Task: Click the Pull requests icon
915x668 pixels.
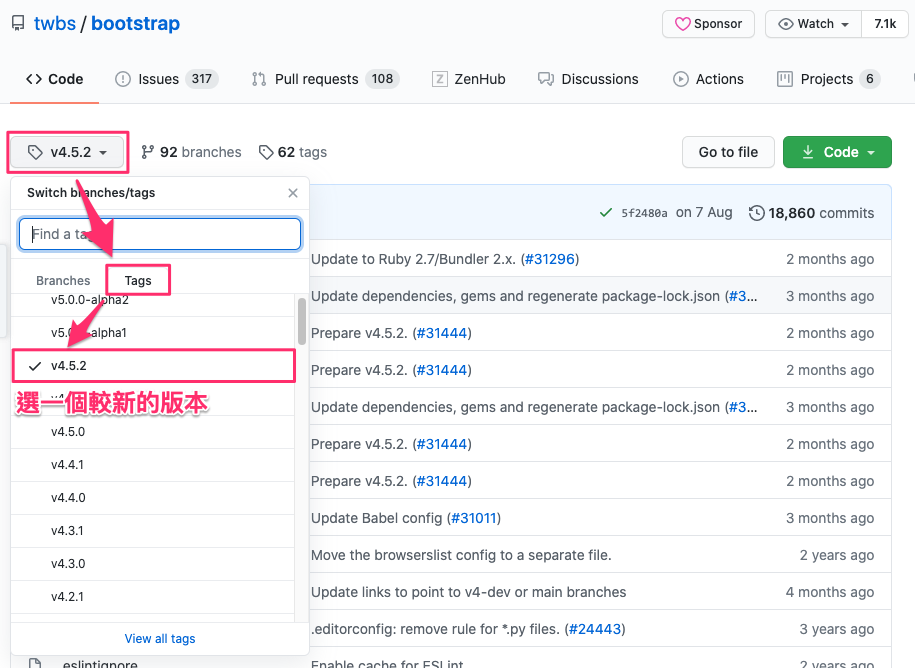Action: 259,79
